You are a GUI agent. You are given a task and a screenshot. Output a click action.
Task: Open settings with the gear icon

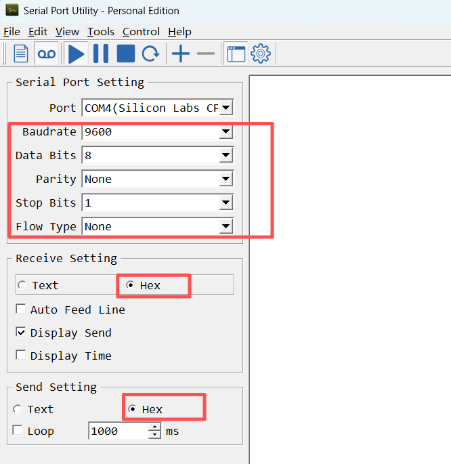pyautogui.click(x=261, y=53)
